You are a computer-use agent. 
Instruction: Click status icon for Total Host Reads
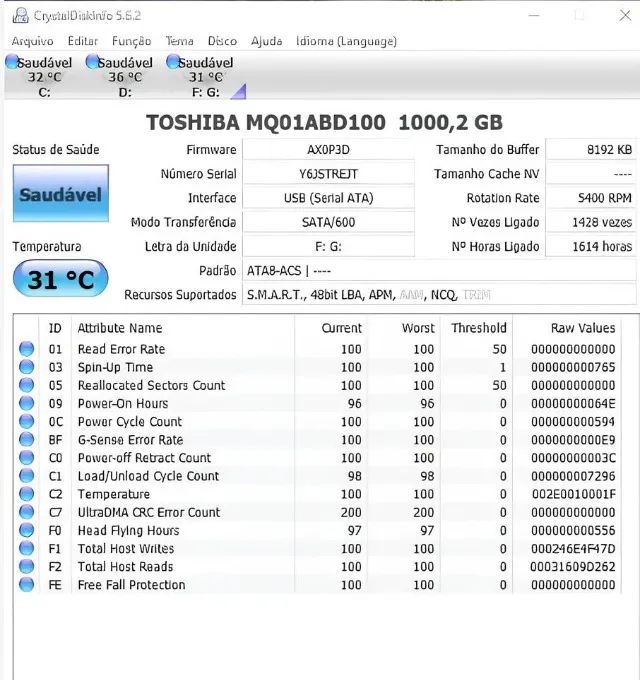point(26,567)
